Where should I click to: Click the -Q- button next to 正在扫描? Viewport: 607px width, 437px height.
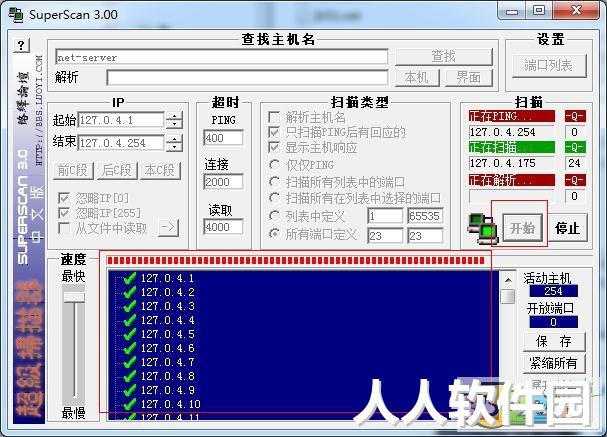coord(574,147)
